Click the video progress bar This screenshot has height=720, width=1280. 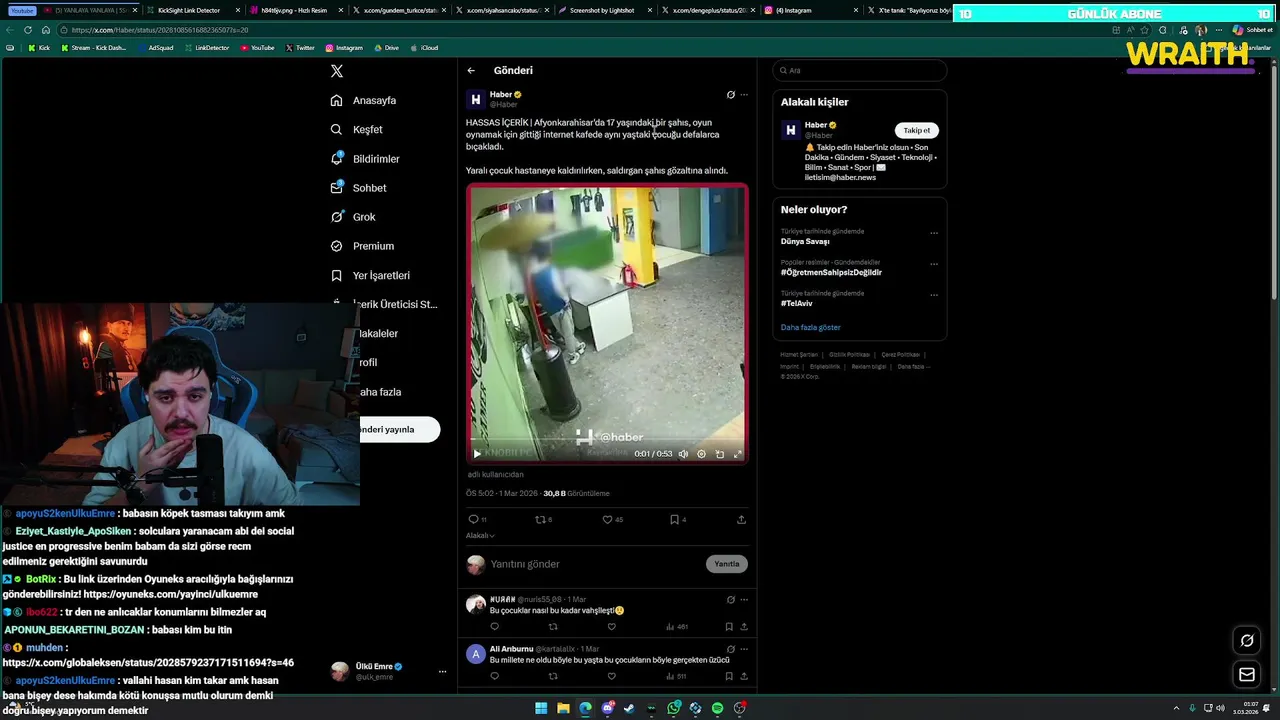tap(607, 441)
